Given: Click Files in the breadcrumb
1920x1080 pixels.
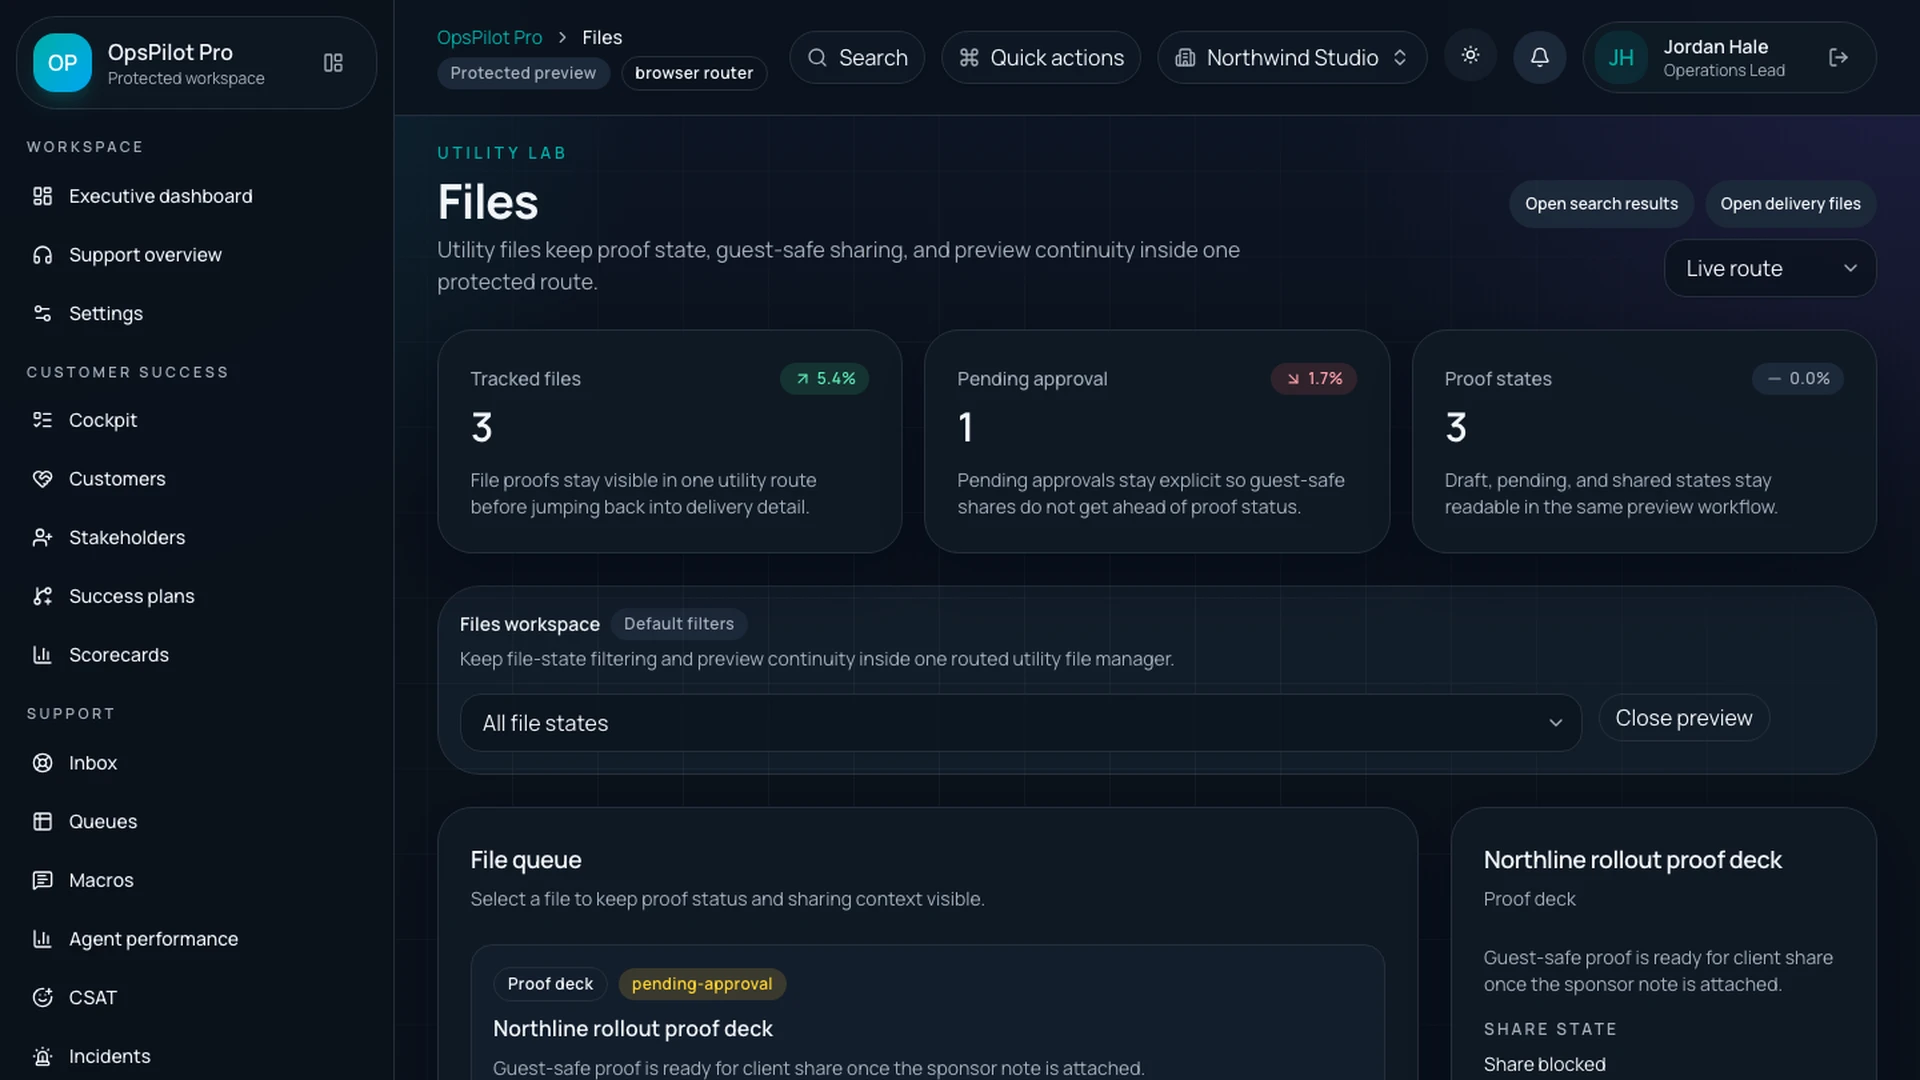Looking at the screenshot, I should (x=602, y=37).
